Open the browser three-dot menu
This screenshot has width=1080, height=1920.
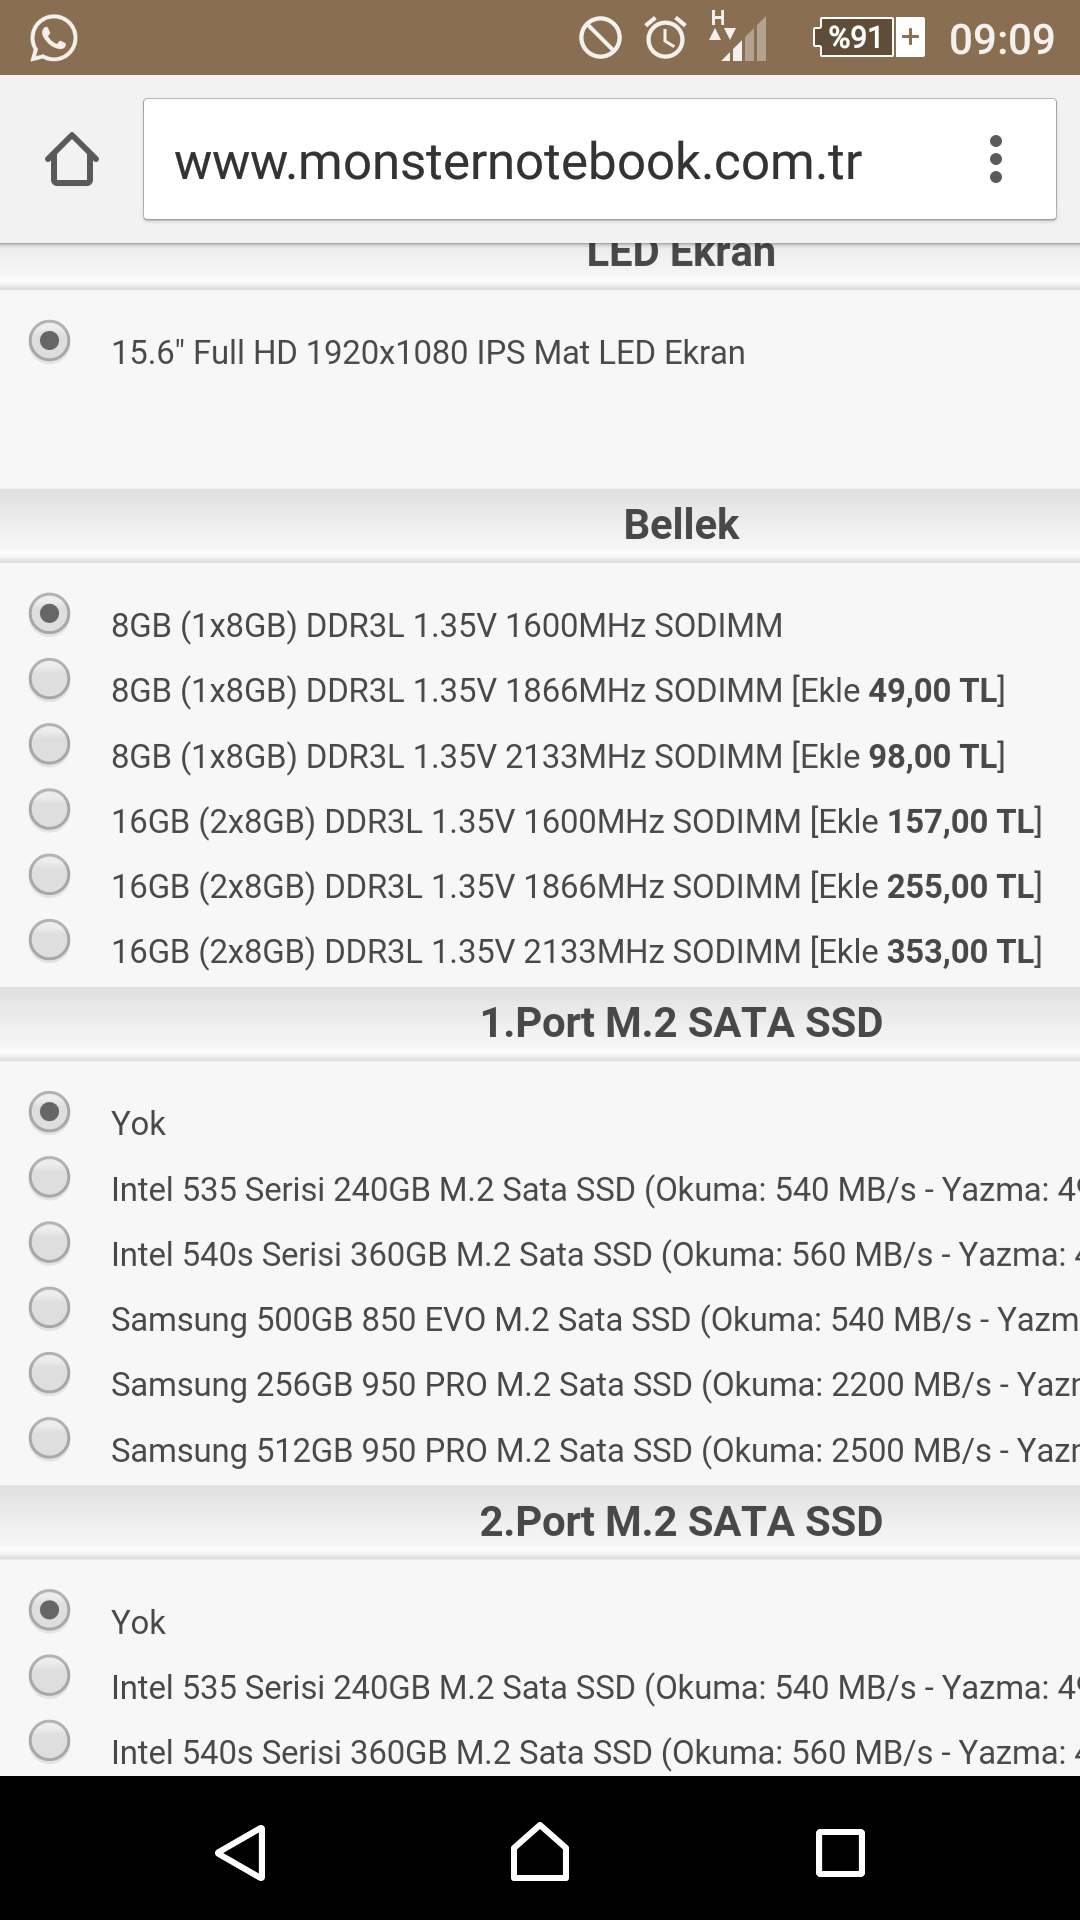click(995, 160)
